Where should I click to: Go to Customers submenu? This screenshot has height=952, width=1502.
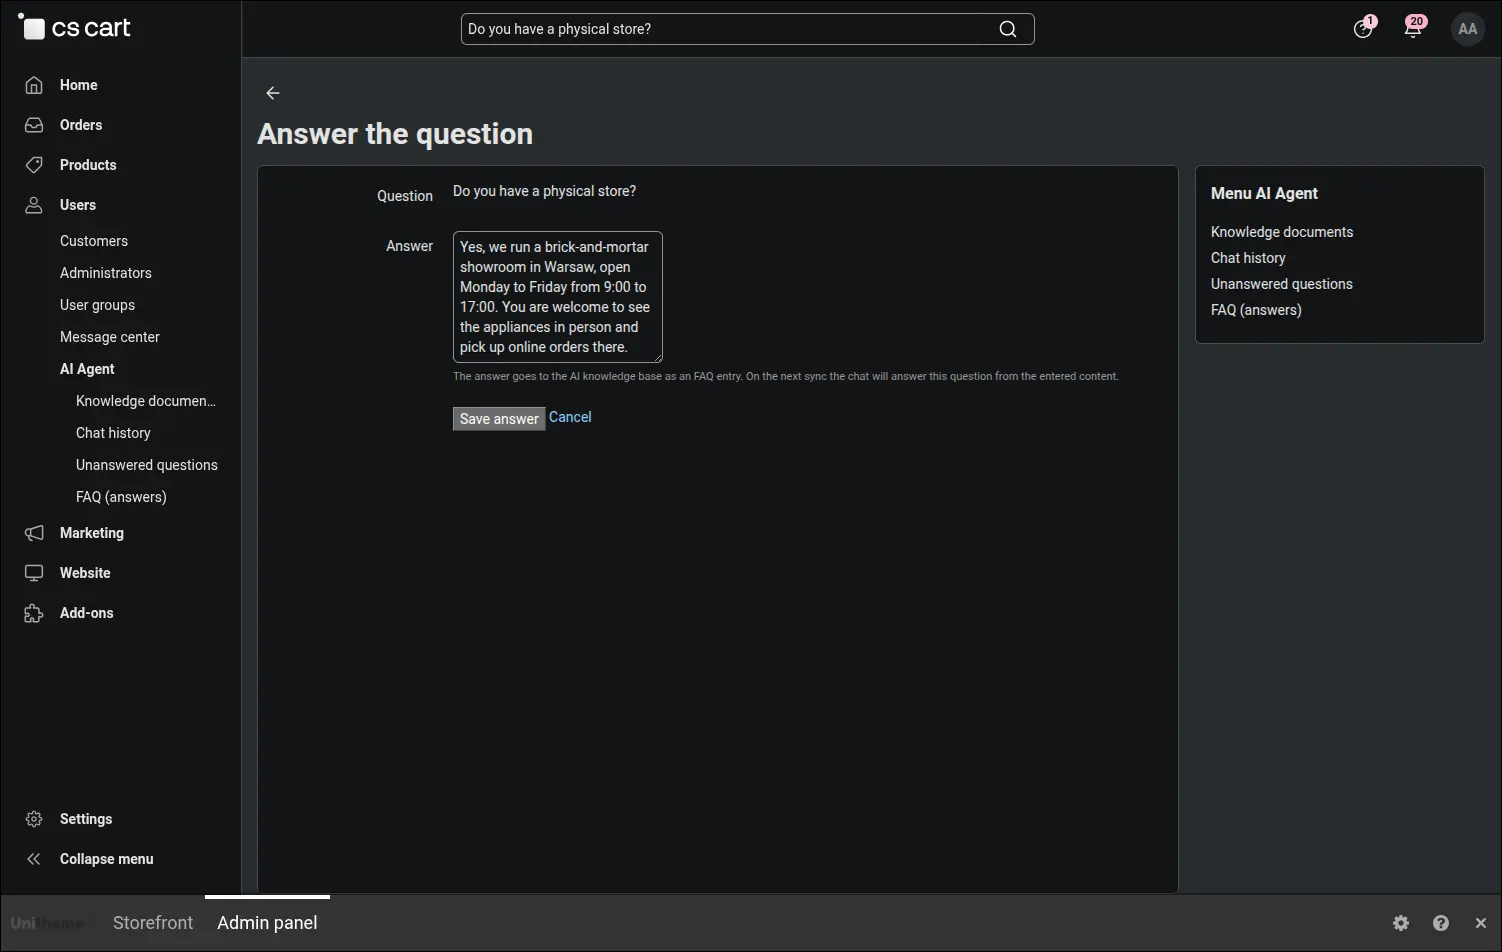pos(94,241)
